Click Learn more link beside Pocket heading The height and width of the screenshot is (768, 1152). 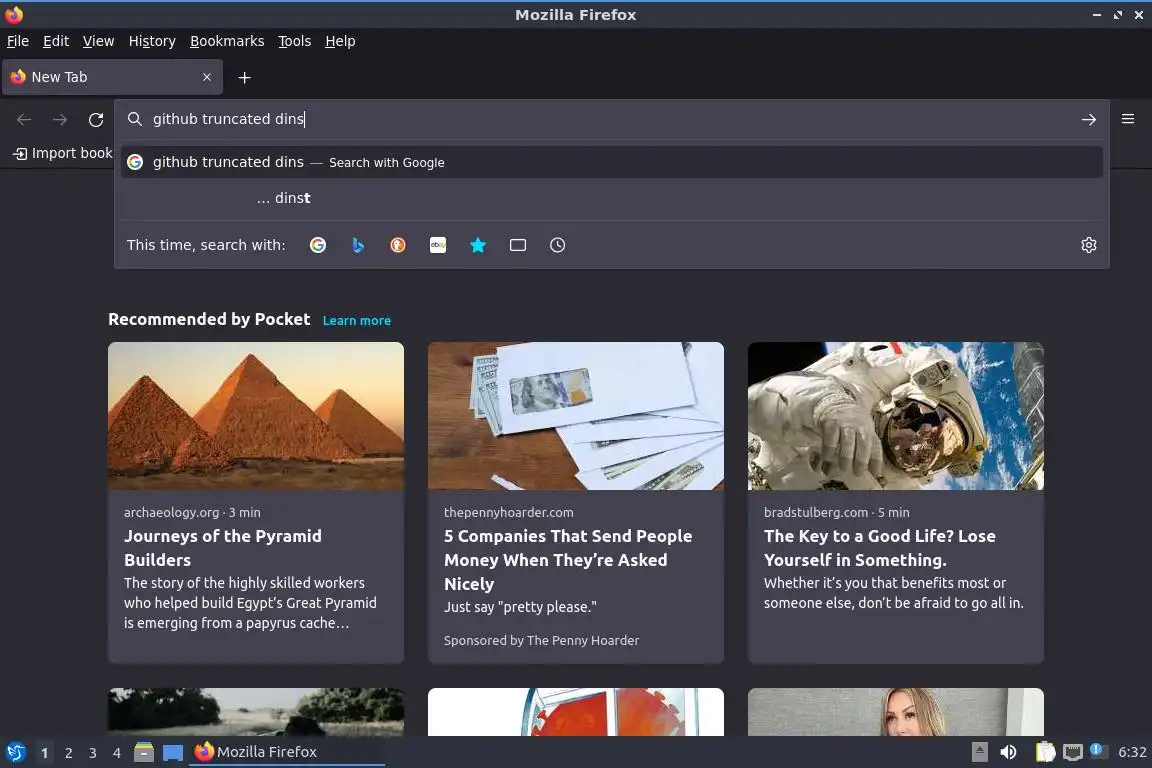pyautogui.click(x=356, y=320)
